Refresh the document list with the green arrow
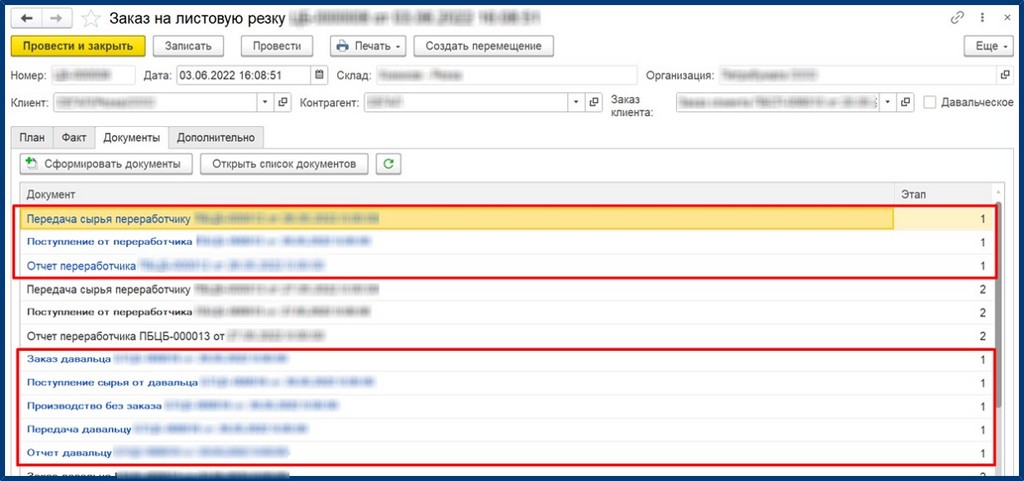 pos(388,164)
